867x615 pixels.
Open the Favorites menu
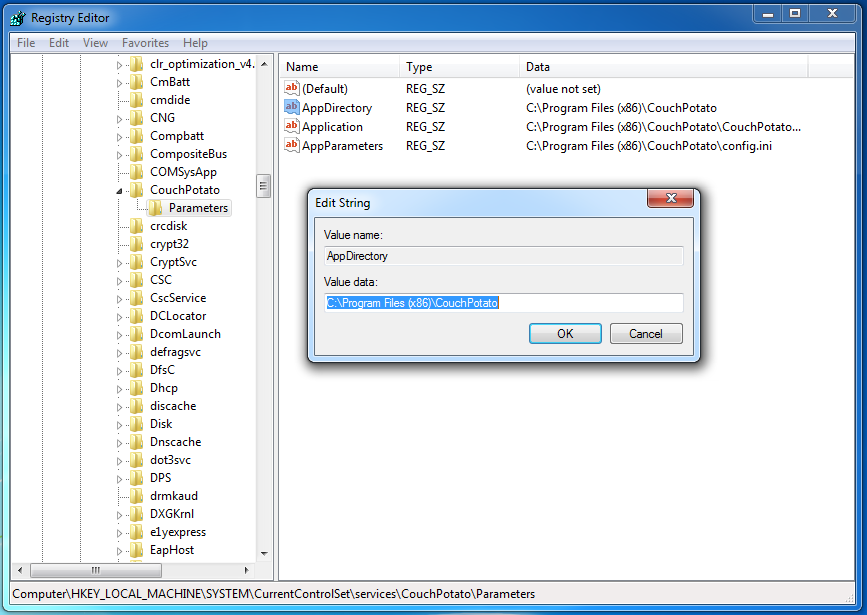pos(145,43)
